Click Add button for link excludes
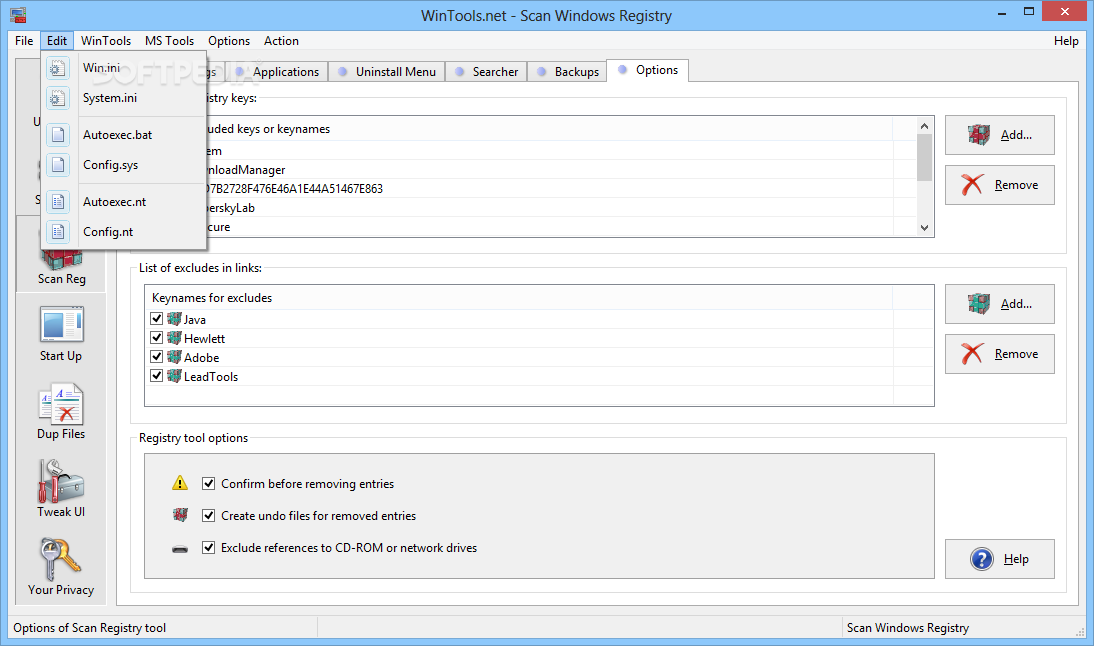This screenshot has height=646, width=1094. pos(1000,303)
